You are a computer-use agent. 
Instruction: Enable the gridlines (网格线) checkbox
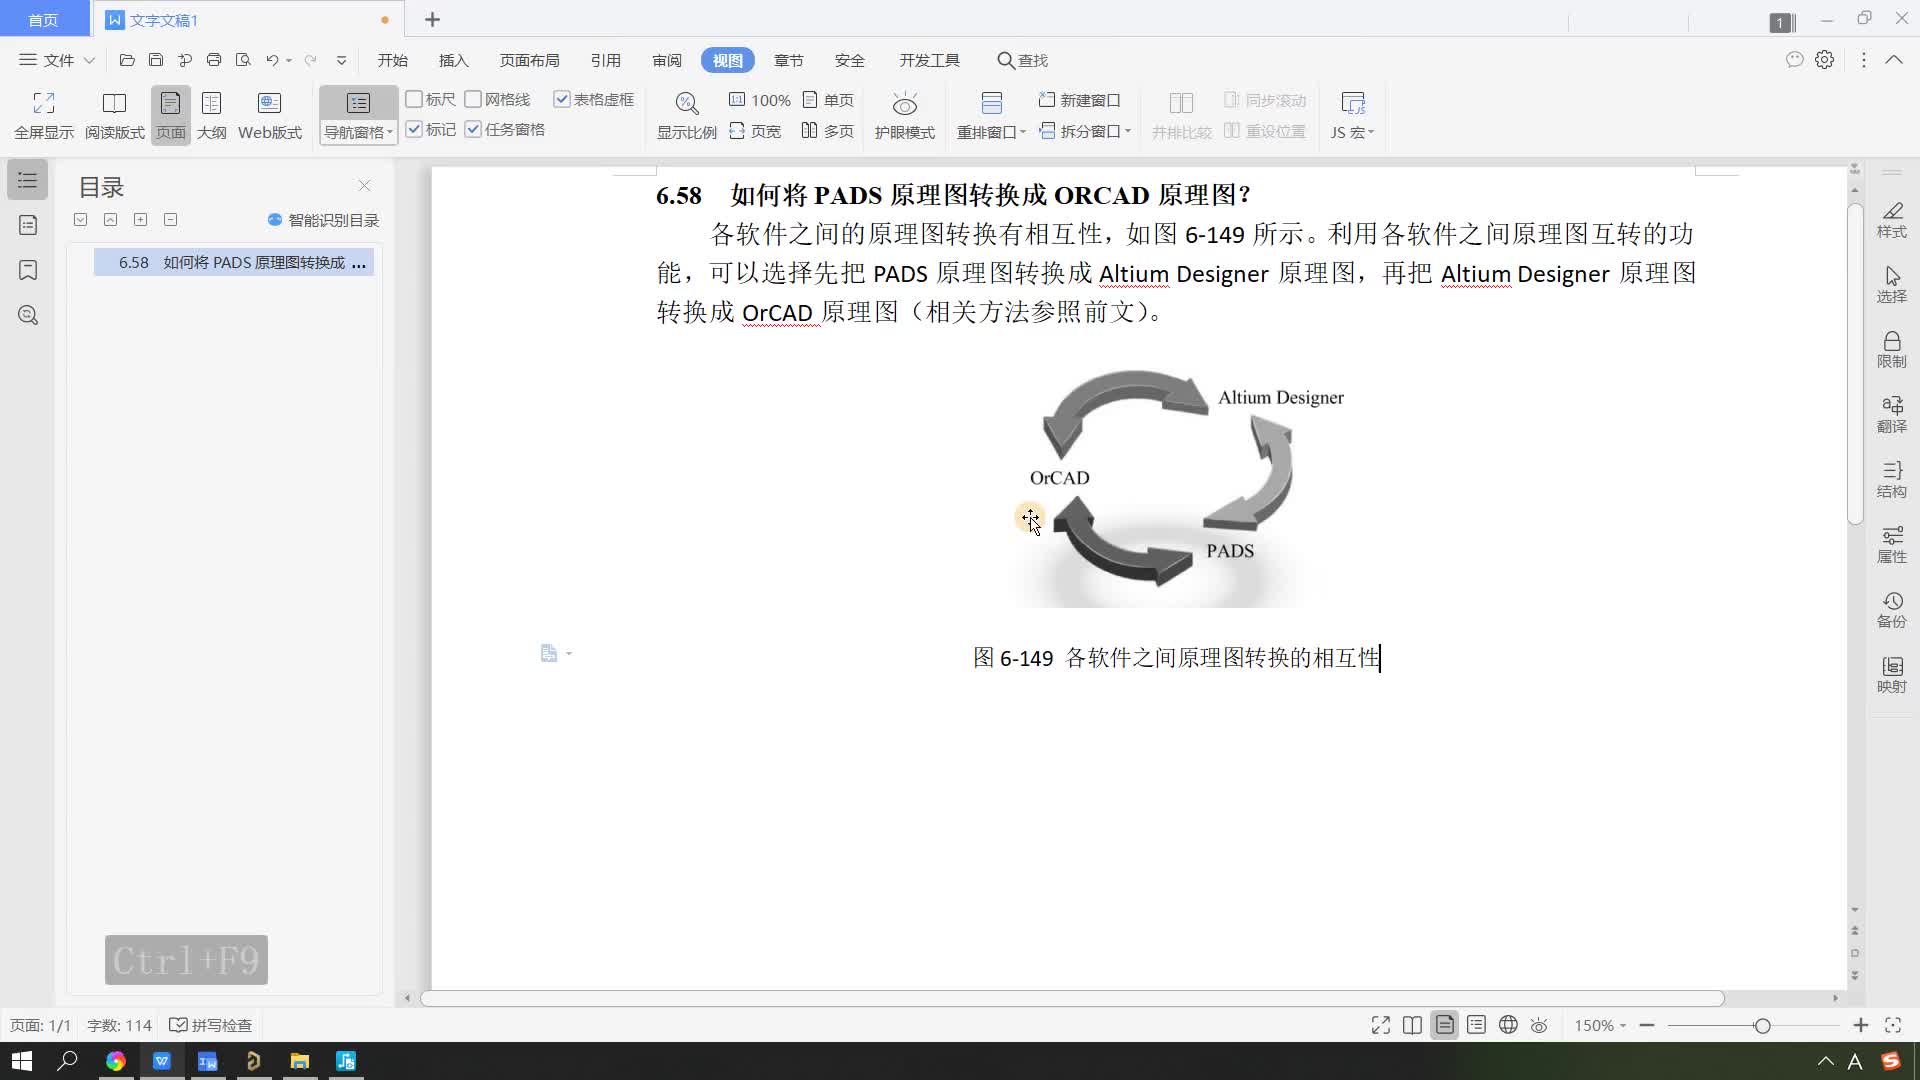473,99
